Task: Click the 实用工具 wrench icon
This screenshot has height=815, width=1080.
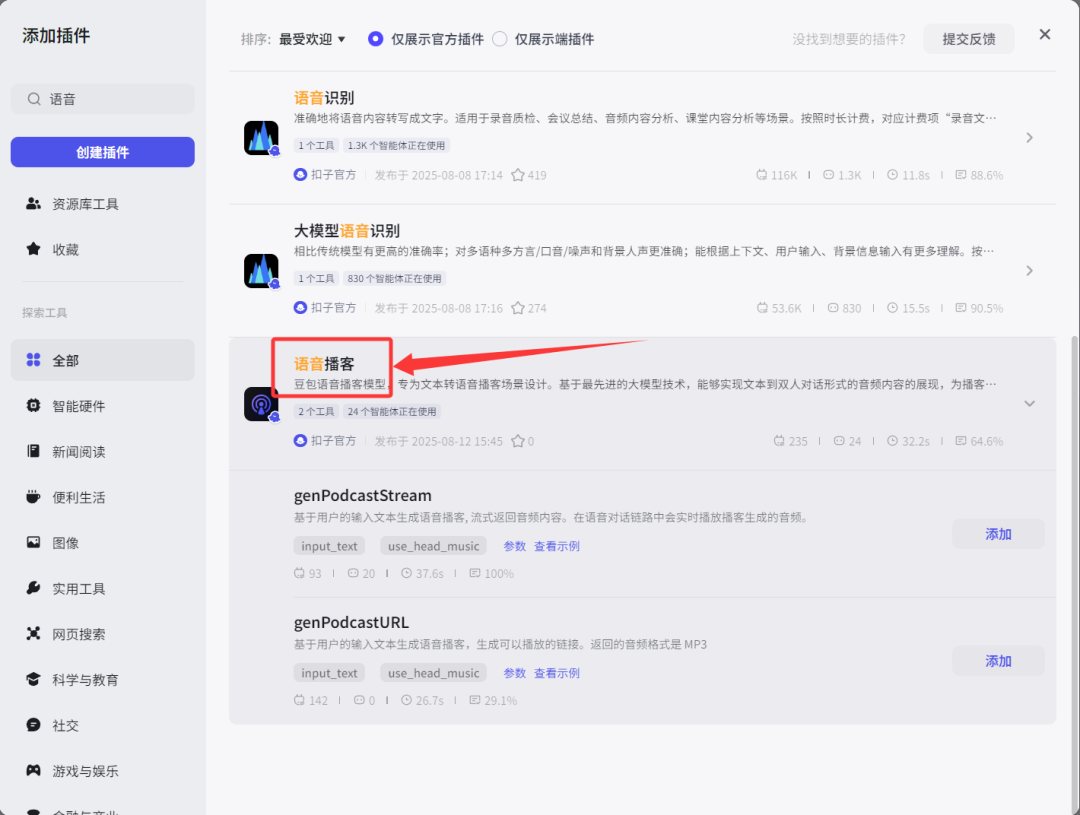Action: click(33, 588)
